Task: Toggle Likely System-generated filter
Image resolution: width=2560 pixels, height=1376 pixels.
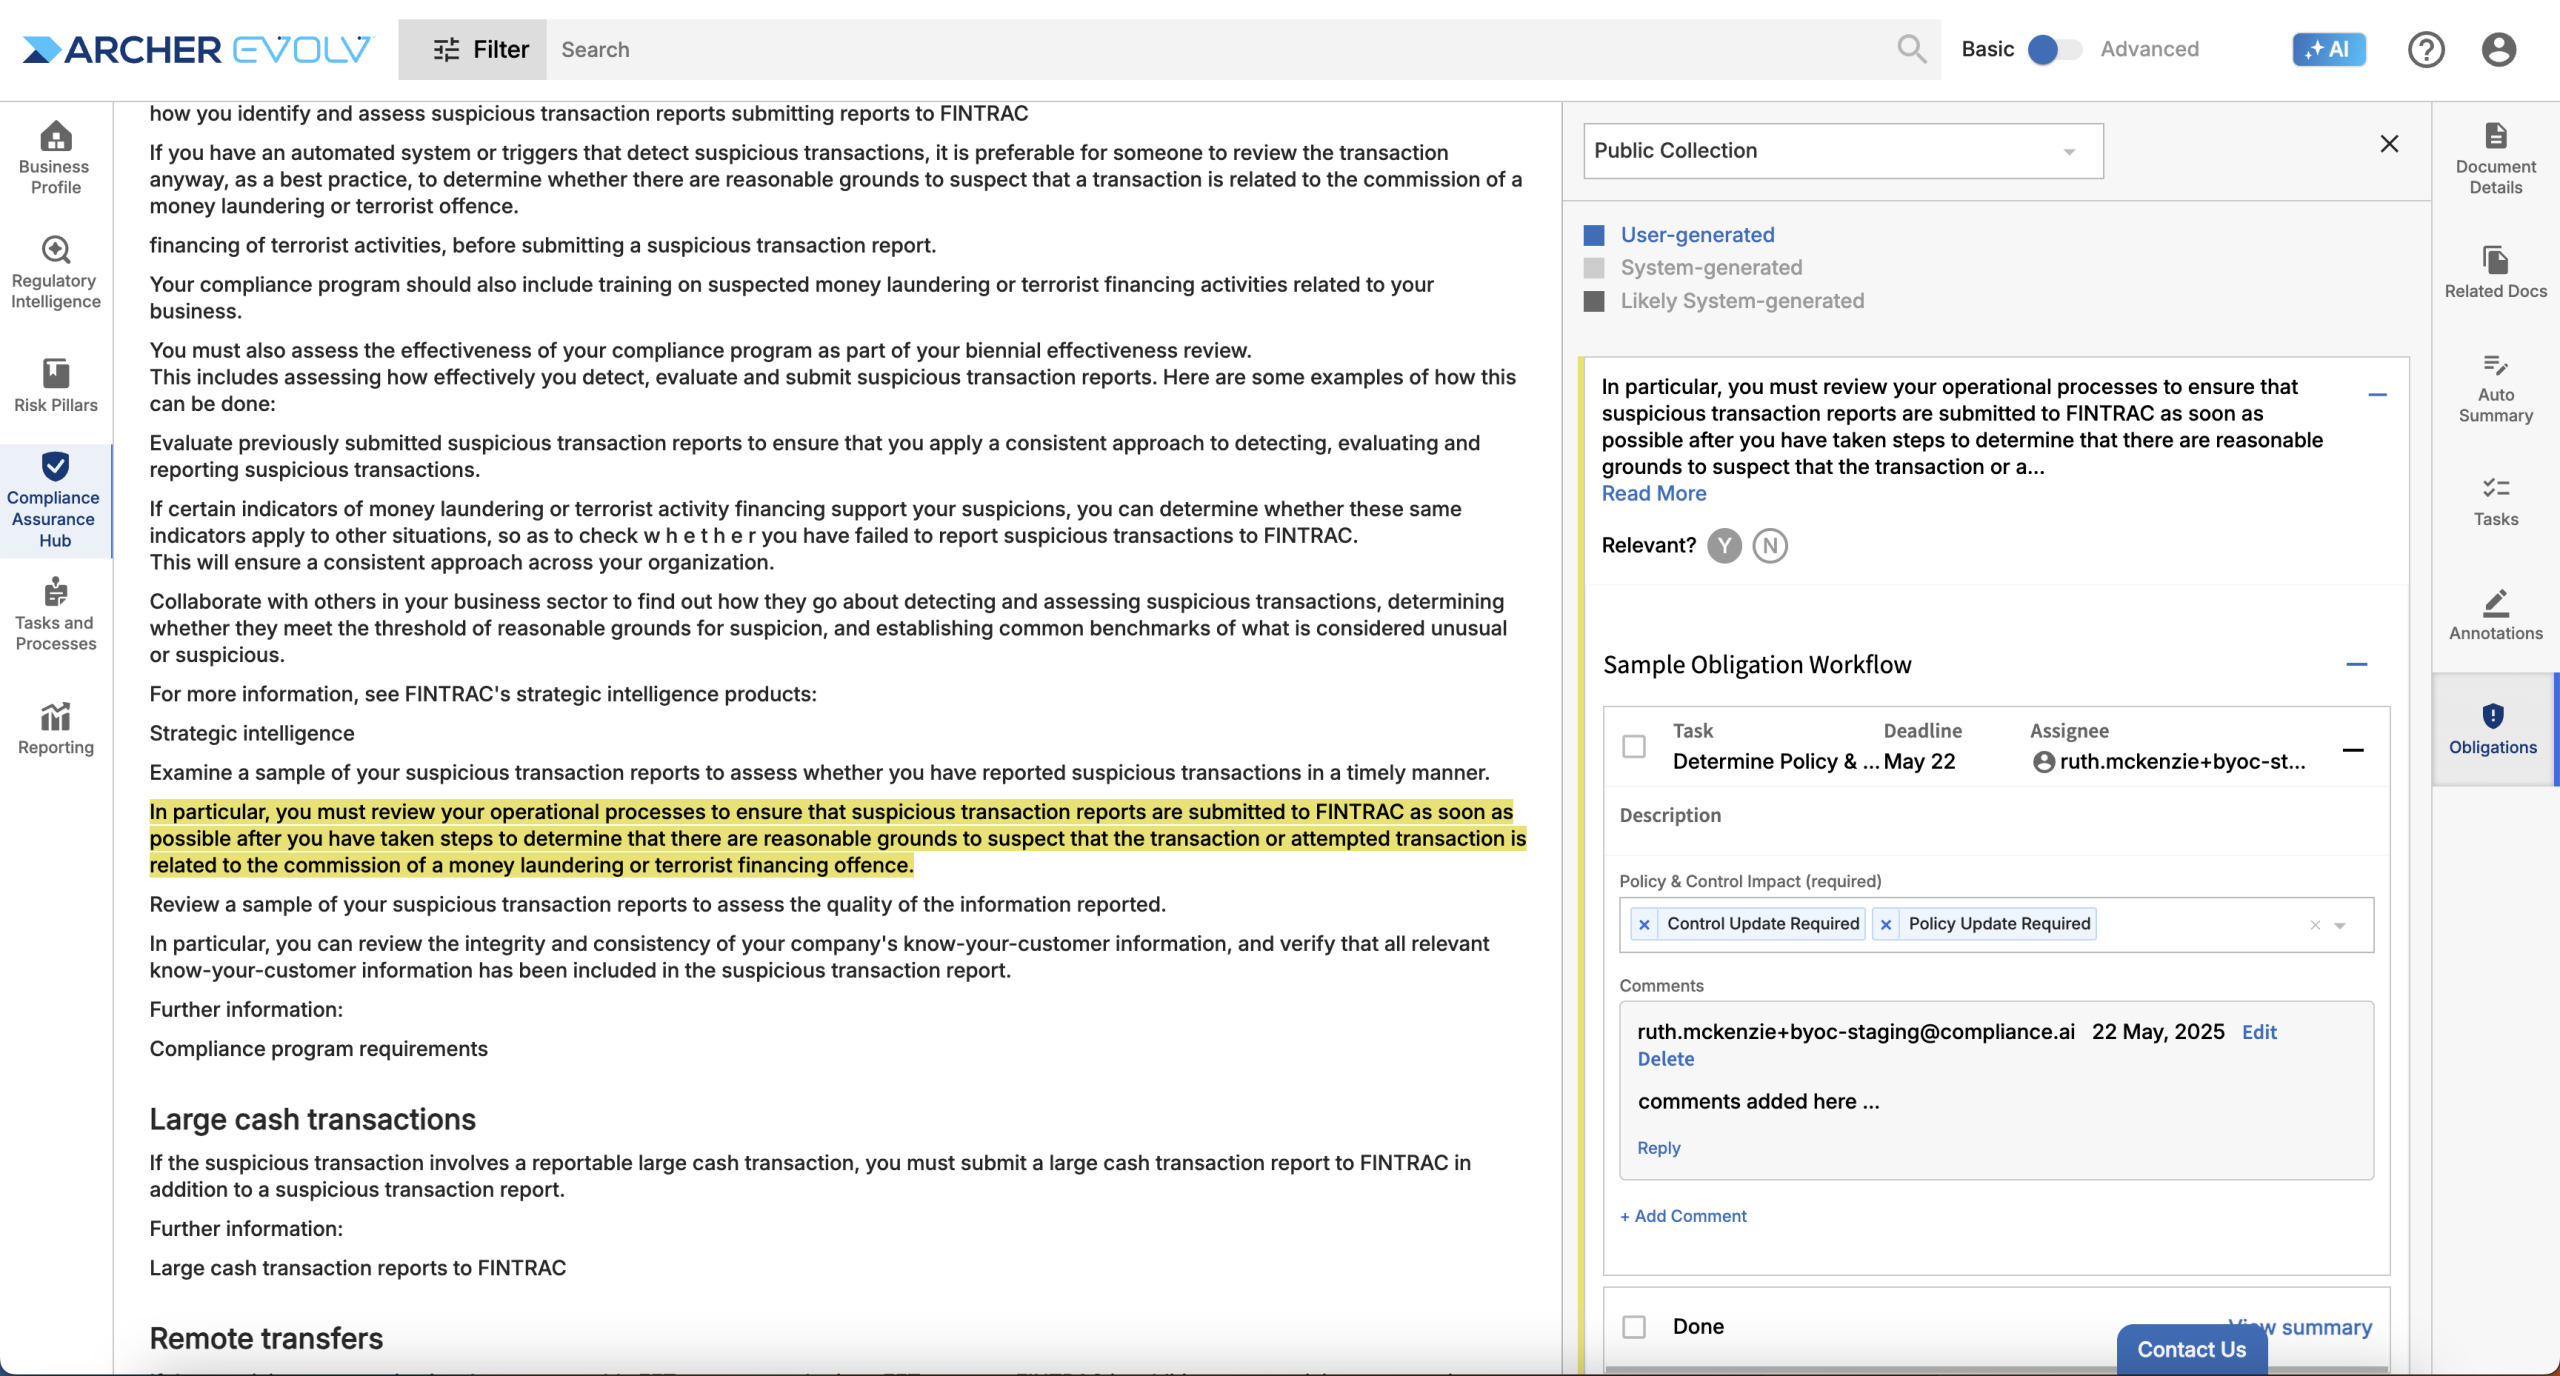Action: 1723,301
